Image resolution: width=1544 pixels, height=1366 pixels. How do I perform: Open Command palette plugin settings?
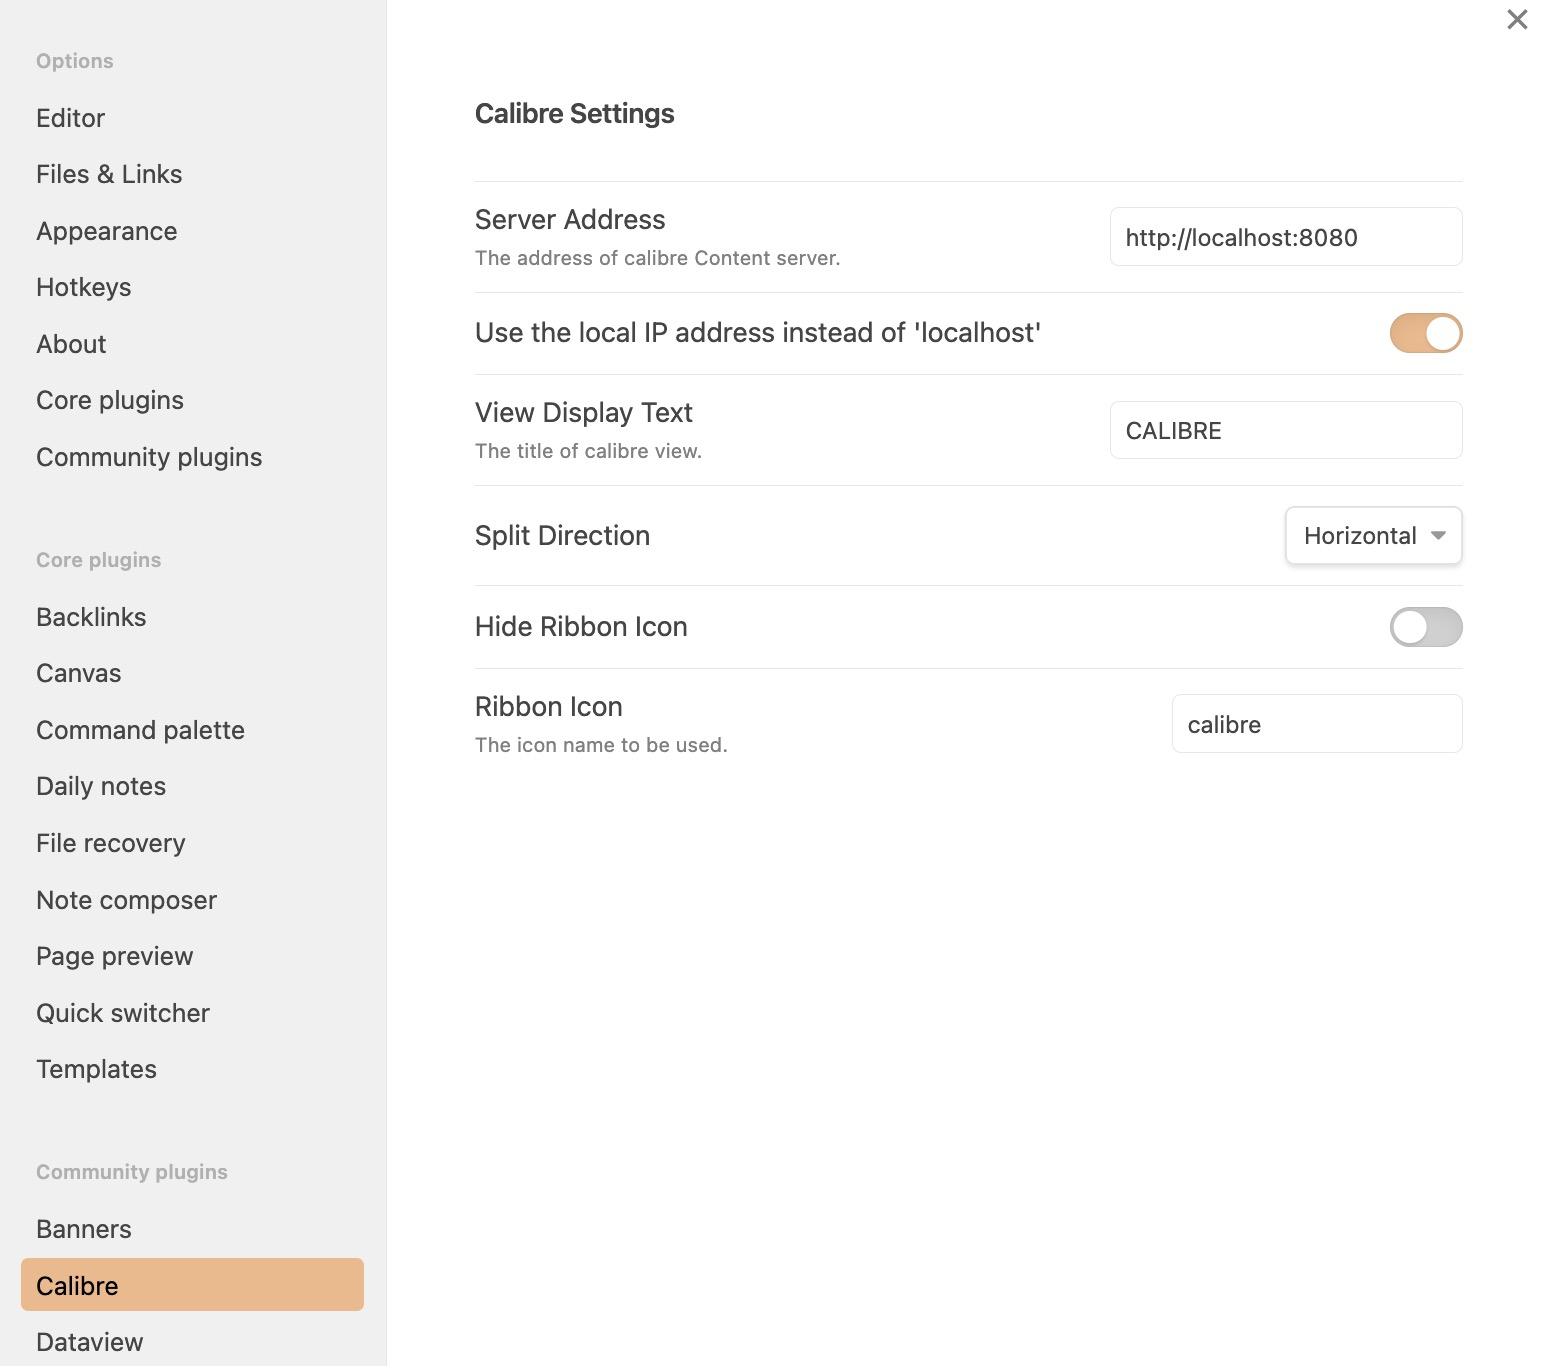pyautogui.click(x=140, y=730)
